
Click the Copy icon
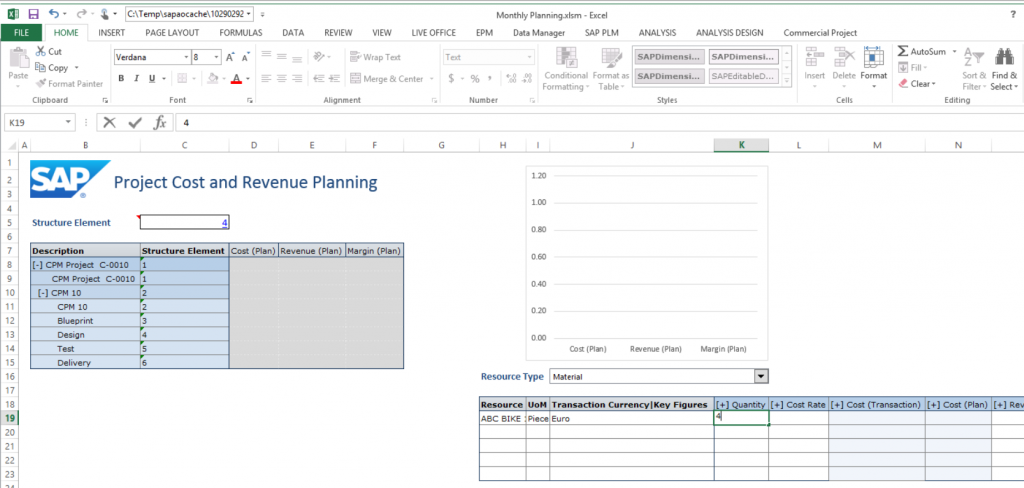pos(40,68)
